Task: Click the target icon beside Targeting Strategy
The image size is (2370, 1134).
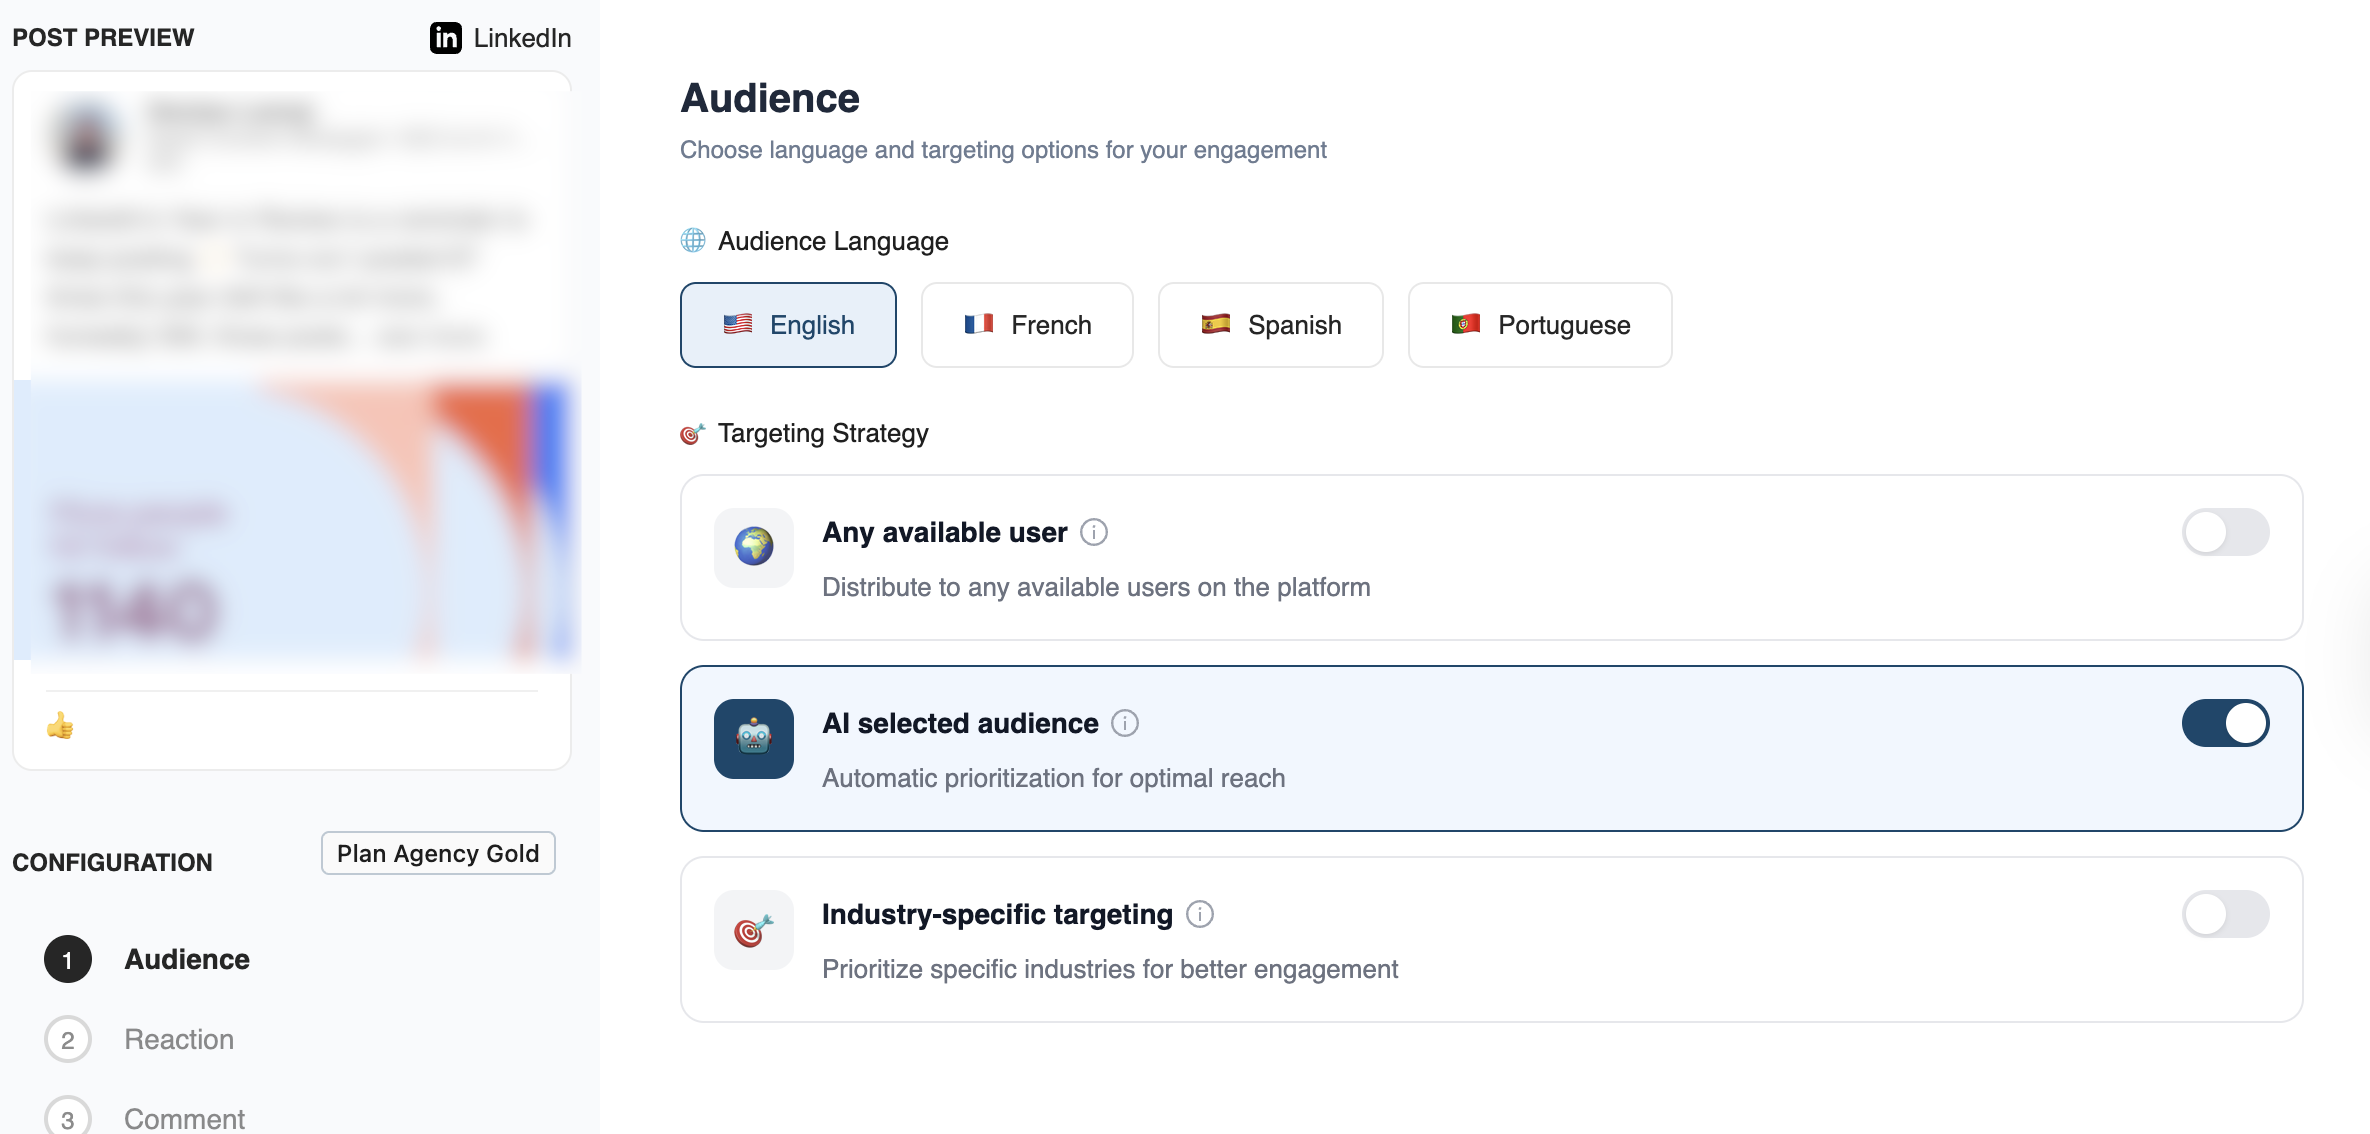Action: [x=693, y=433]
